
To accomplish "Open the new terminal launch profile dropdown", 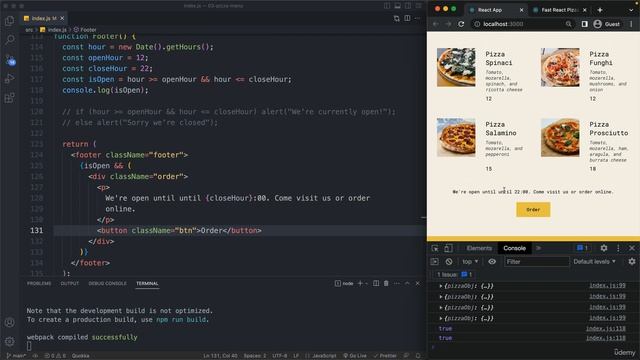I will click(366, 283).
